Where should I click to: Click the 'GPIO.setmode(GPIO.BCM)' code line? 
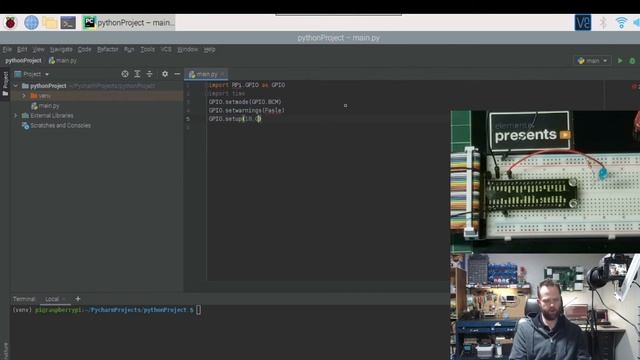[245, 102]
